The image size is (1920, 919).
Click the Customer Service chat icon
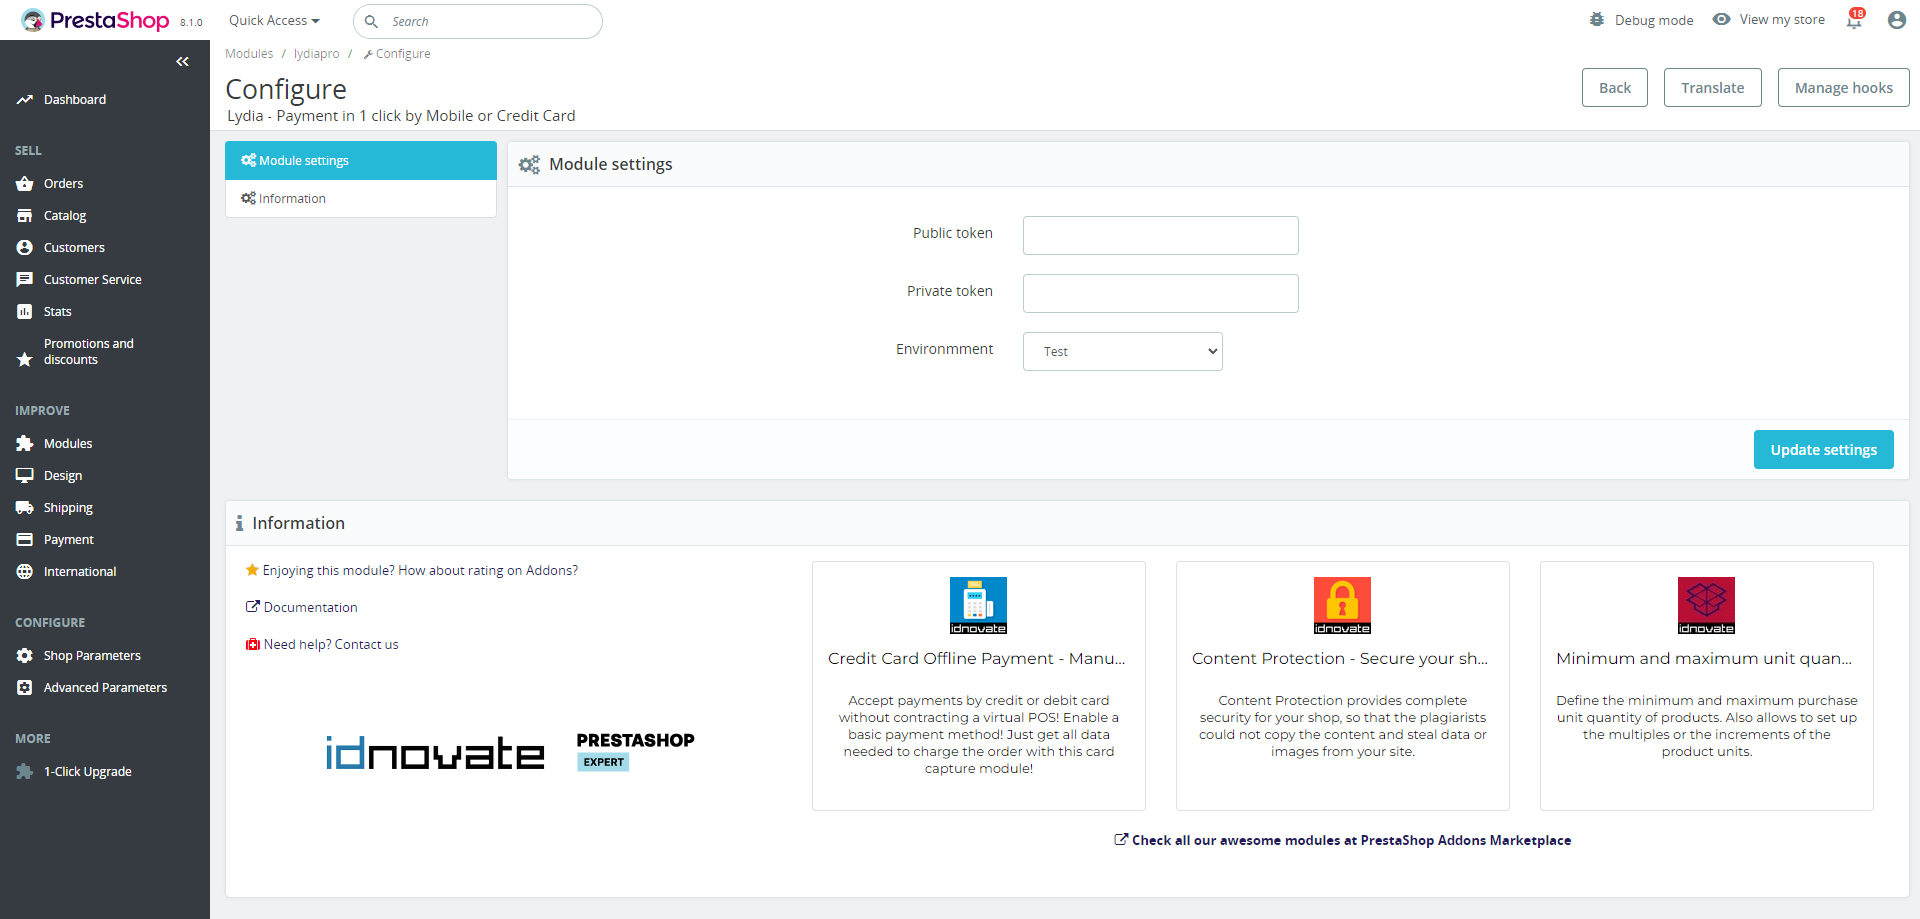coord(25,280)
